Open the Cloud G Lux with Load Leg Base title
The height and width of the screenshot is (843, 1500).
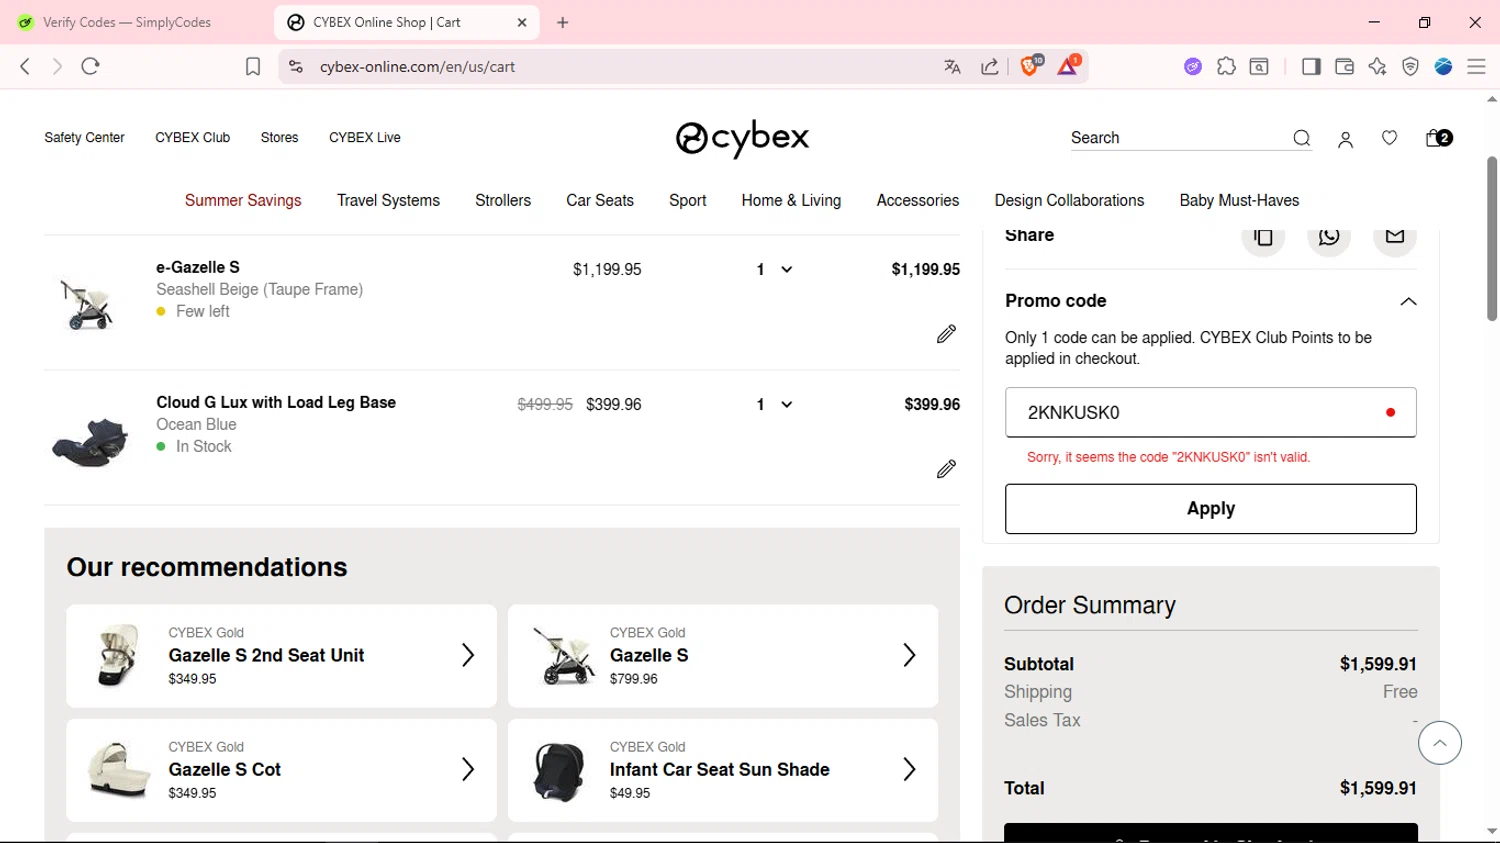pos(276,402)
